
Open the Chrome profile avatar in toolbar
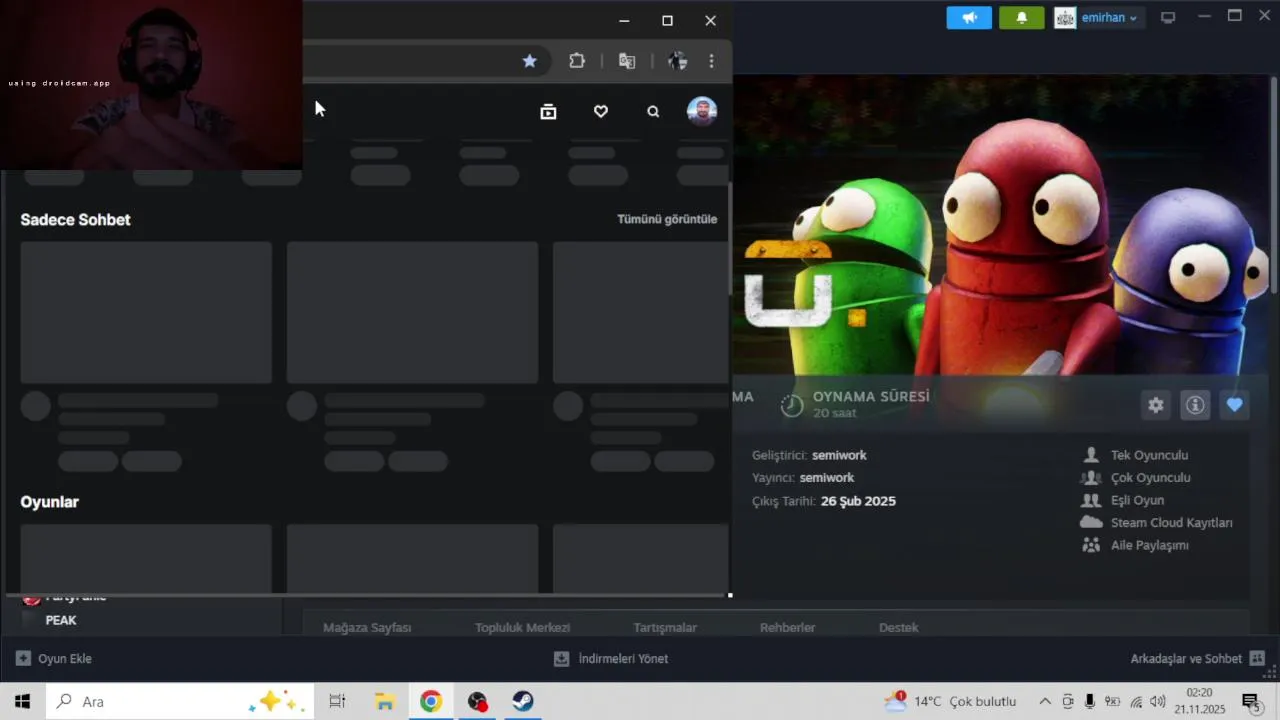(677, 61)
